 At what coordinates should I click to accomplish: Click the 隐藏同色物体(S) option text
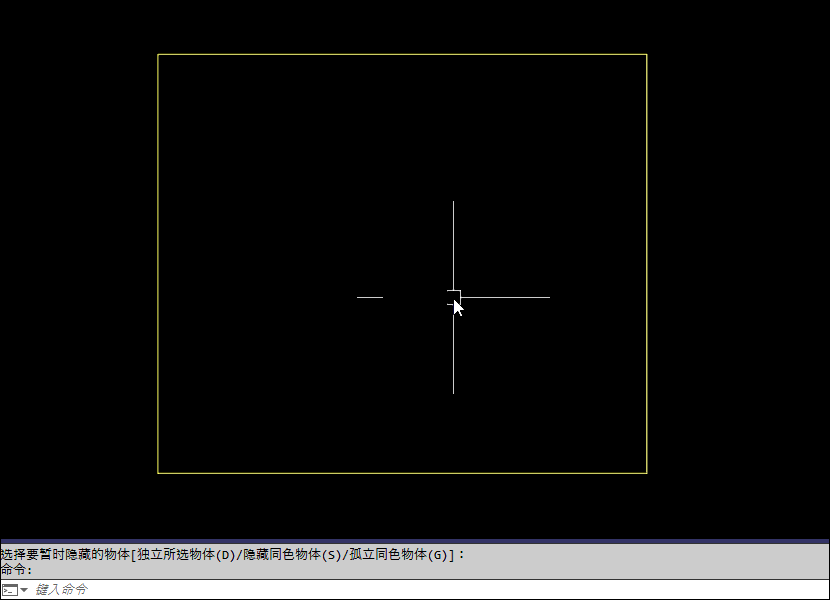(x=293, y=554)
